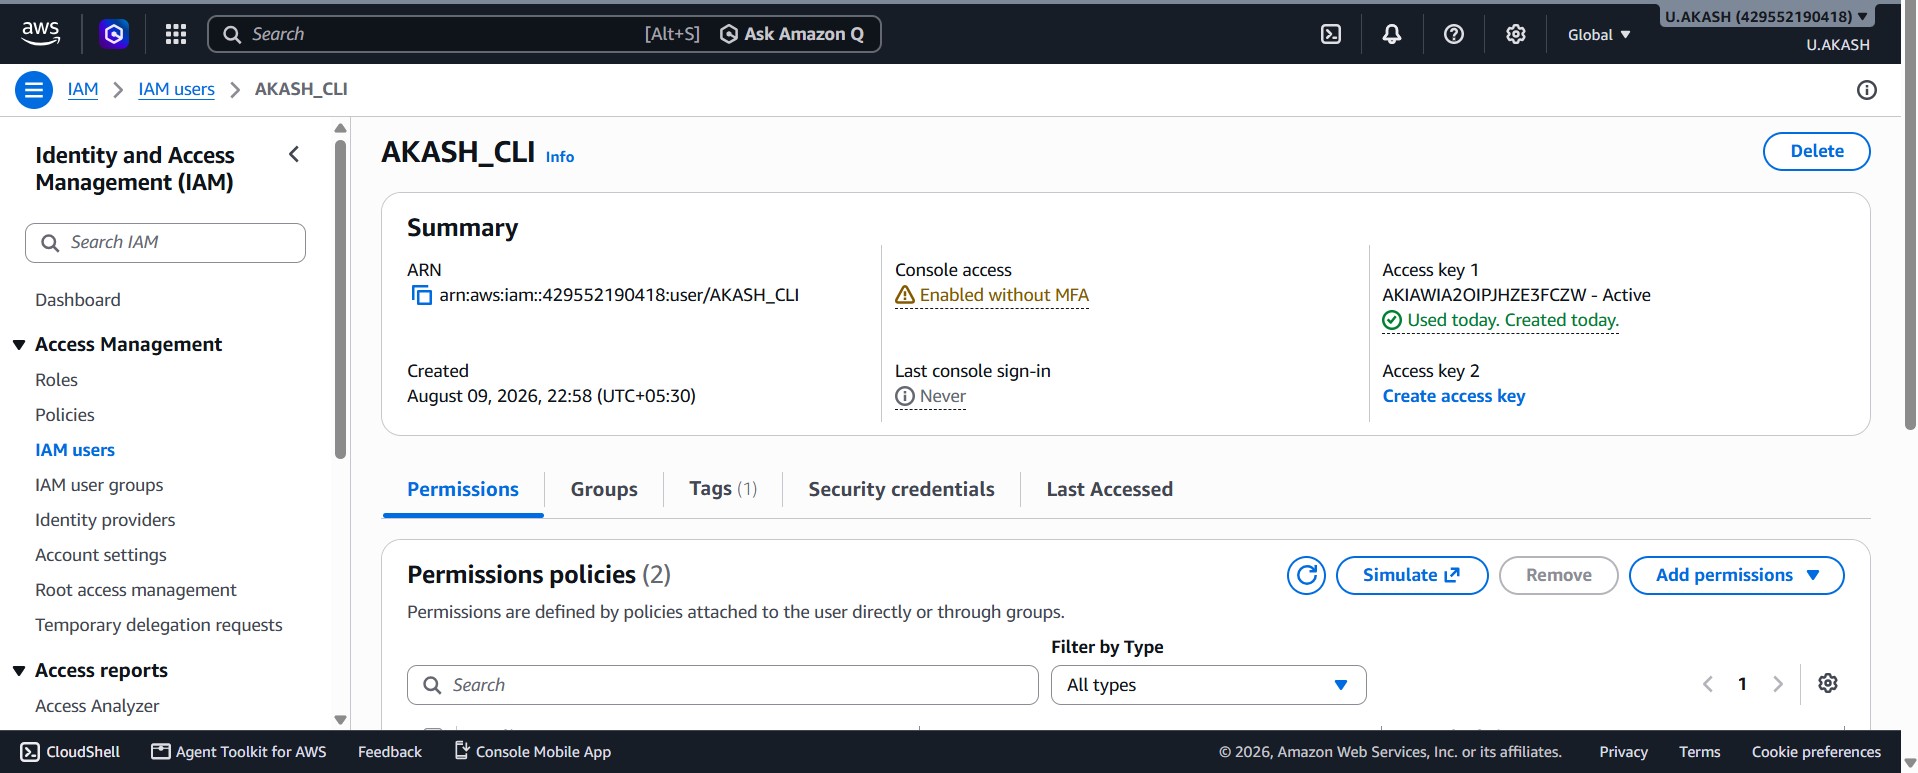Open the All types filter dropdown
The image size is (1918, 773).
1208,685
